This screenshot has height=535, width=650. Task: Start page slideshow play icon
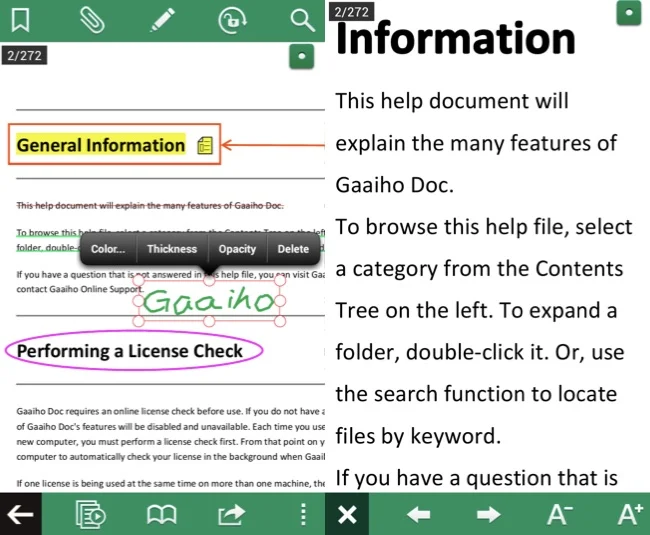click(90, 514)
